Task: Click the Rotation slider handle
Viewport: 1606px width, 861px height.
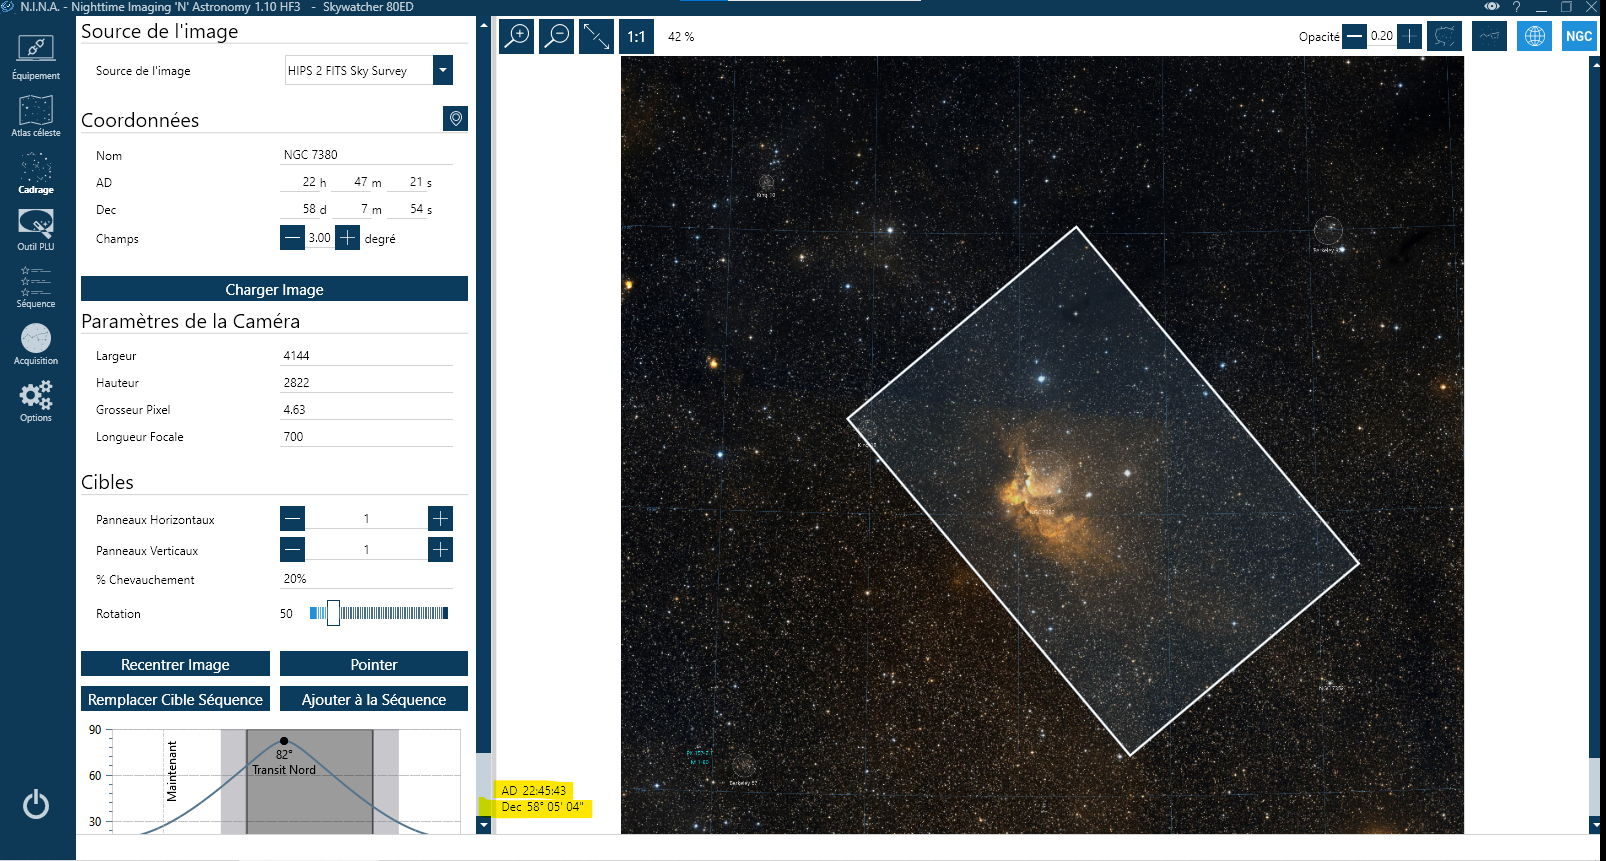Action: pos(333,613)
